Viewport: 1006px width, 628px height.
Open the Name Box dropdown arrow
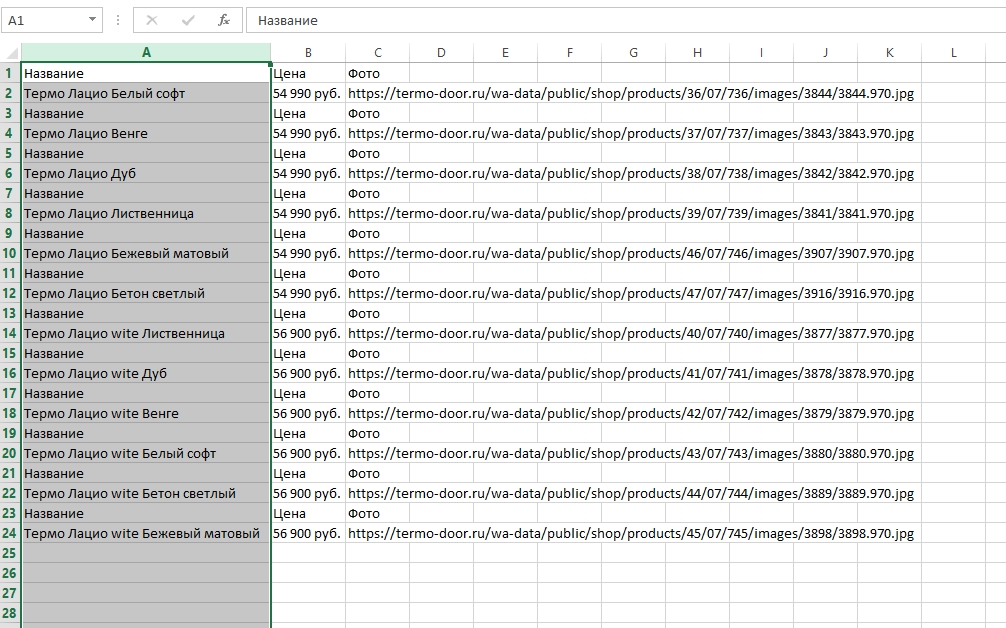92,20
